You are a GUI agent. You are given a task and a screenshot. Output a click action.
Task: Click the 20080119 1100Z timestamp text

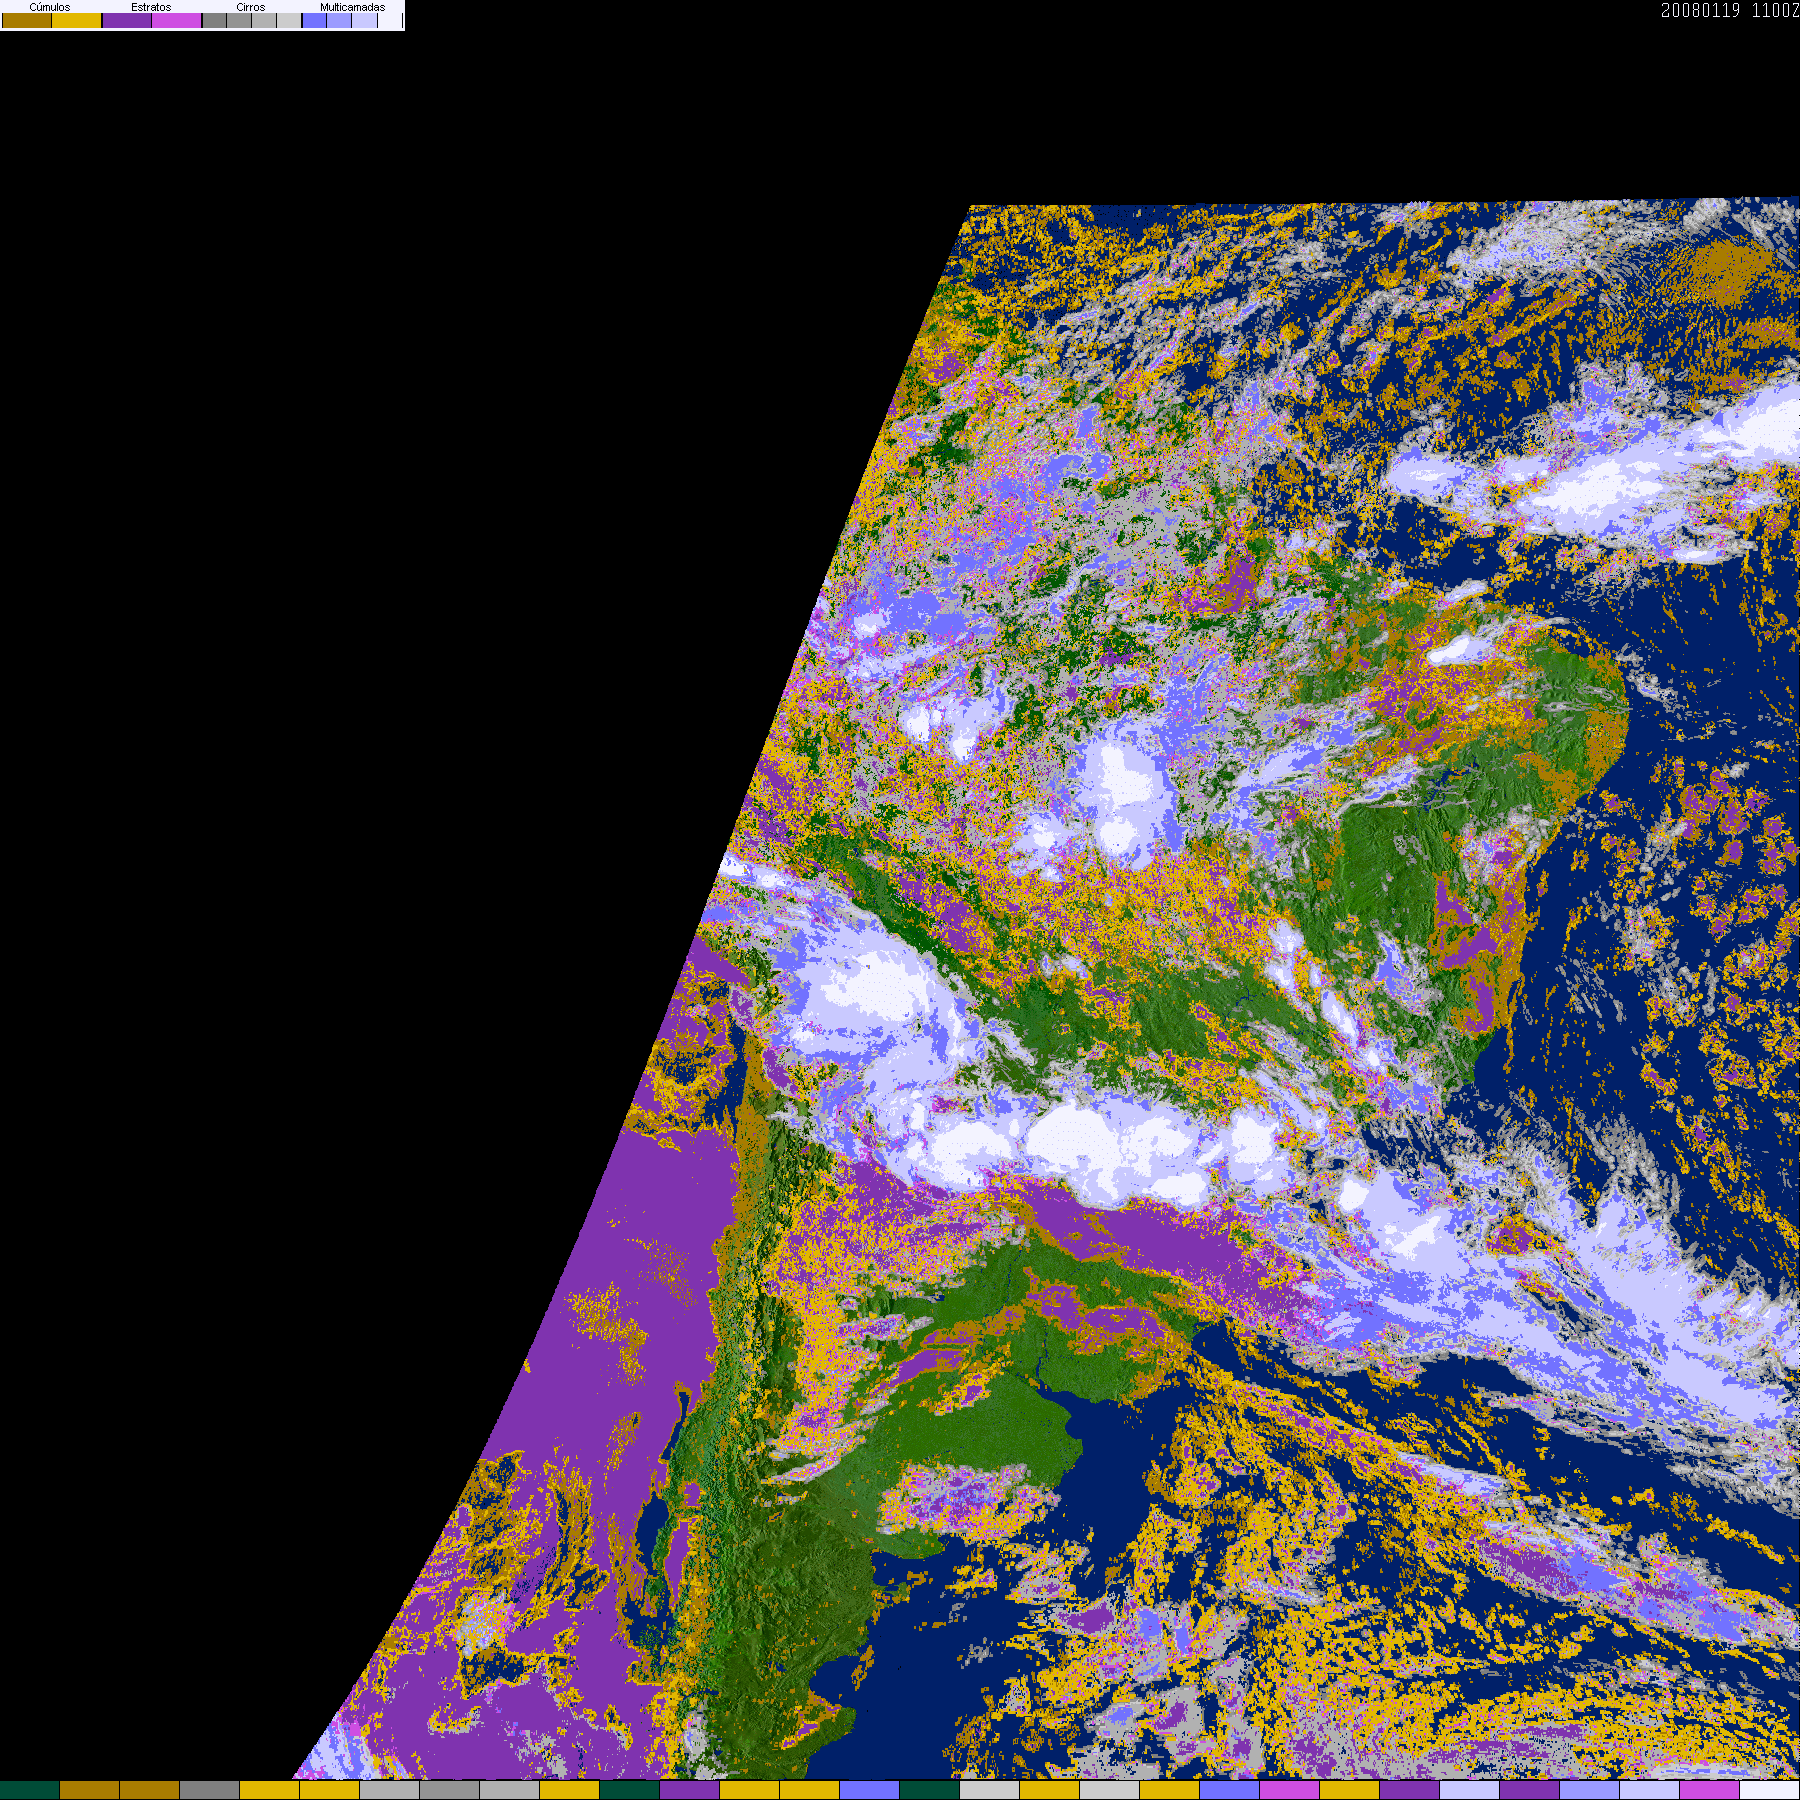(1729, 10)
